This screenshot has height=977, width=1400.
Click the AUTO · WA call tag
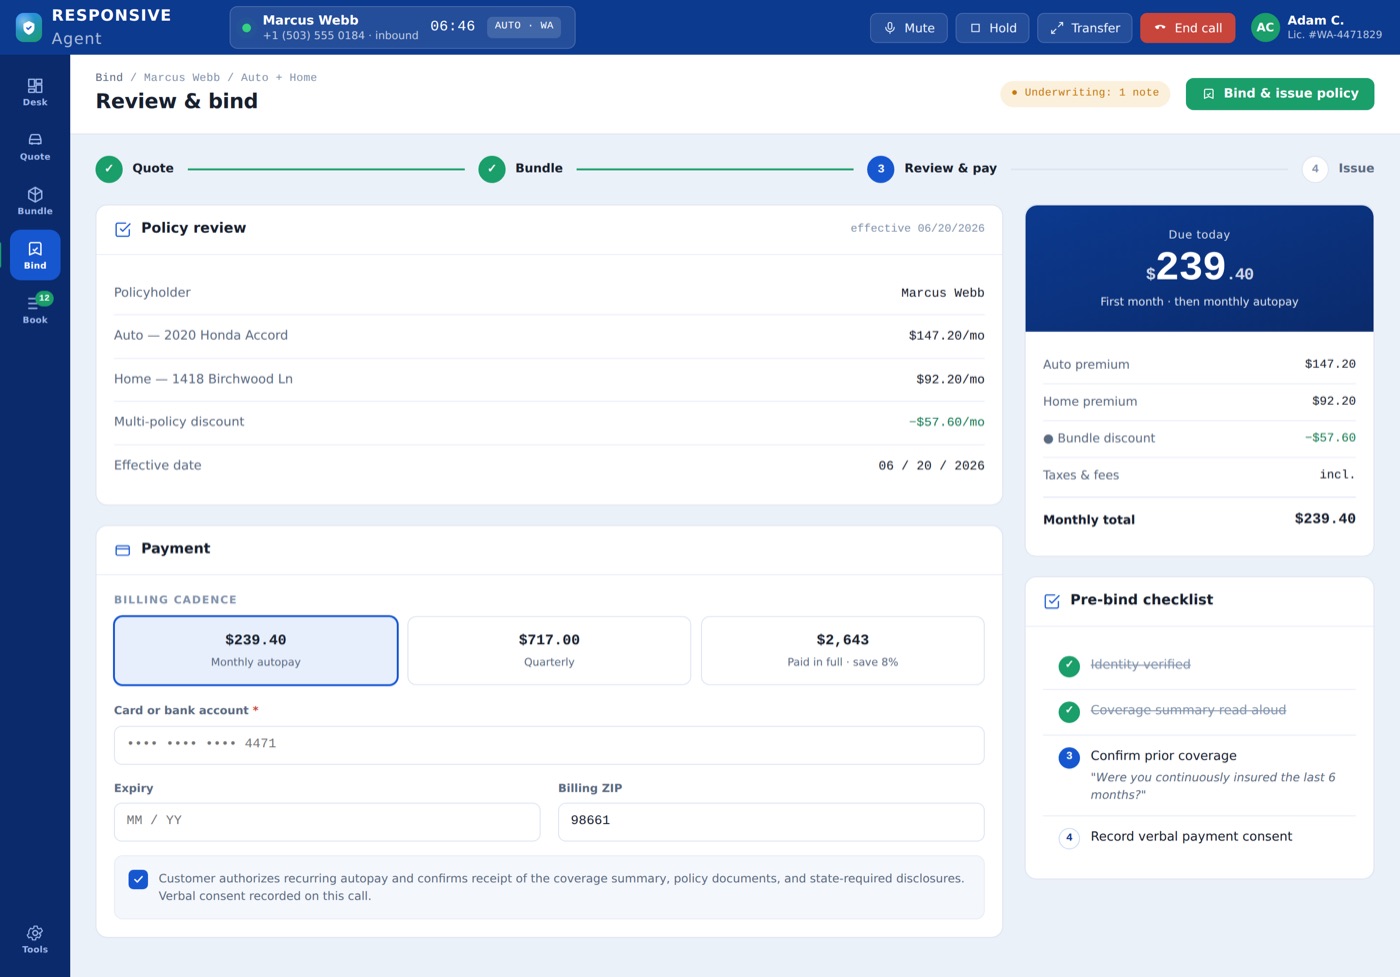coord(524,26)
